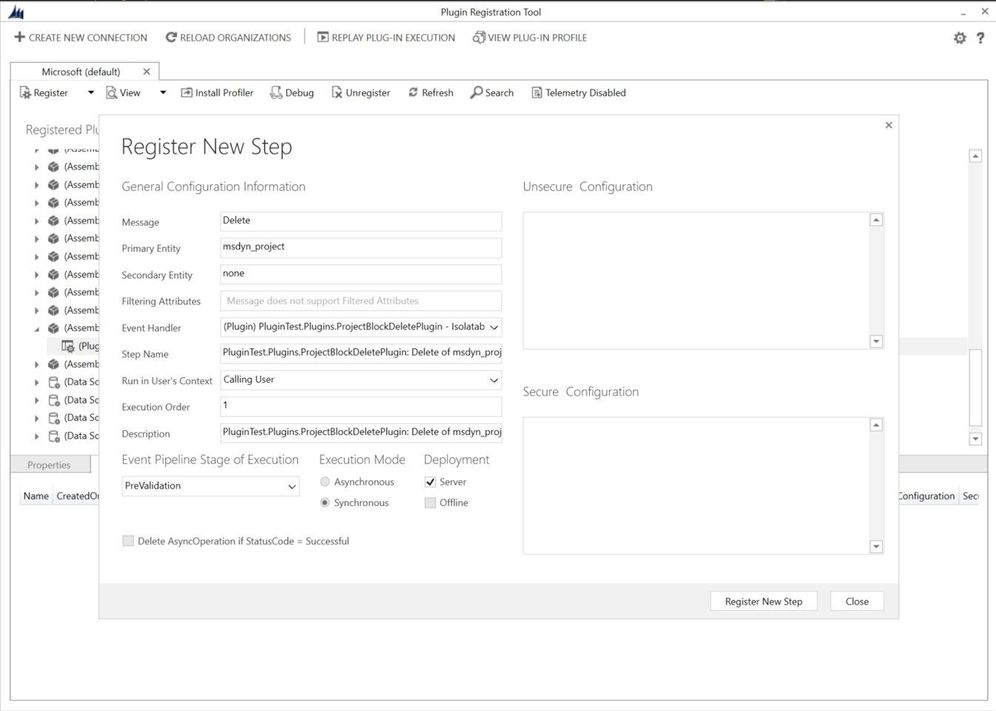The width and height of the screenshot is (996, 711).
Task: Open Run in User's Context dropdown
Action: tap(494, 380)
